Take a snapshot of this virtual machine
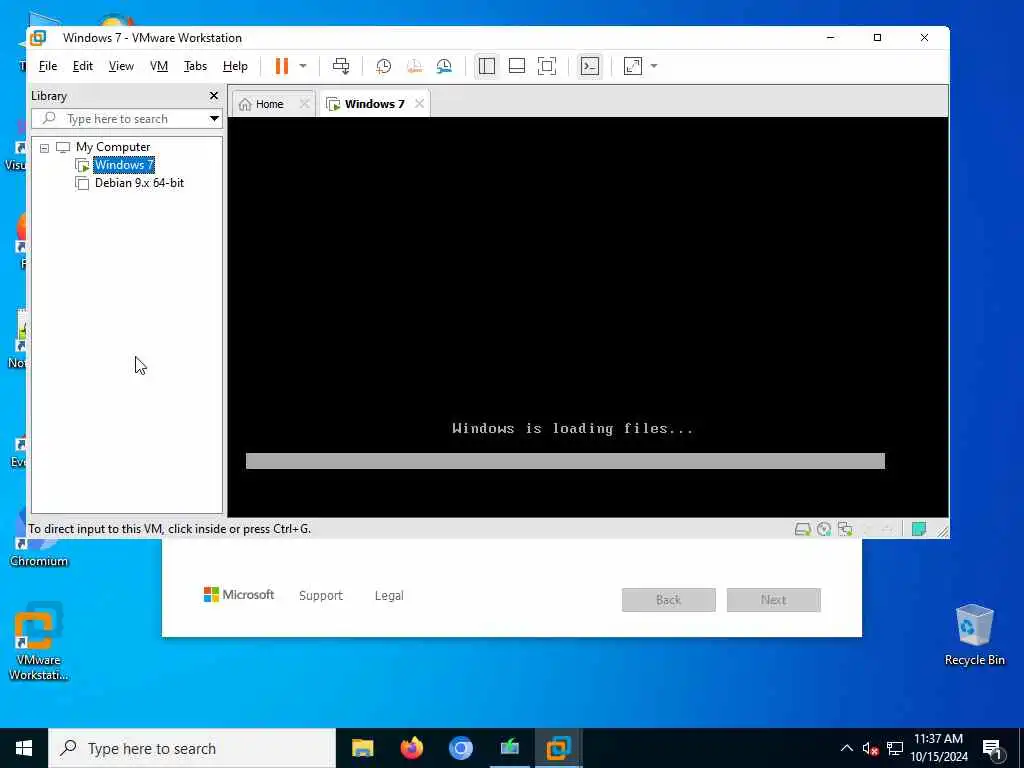This screenshot has width=1024, height=768. (x=383, y=66)
